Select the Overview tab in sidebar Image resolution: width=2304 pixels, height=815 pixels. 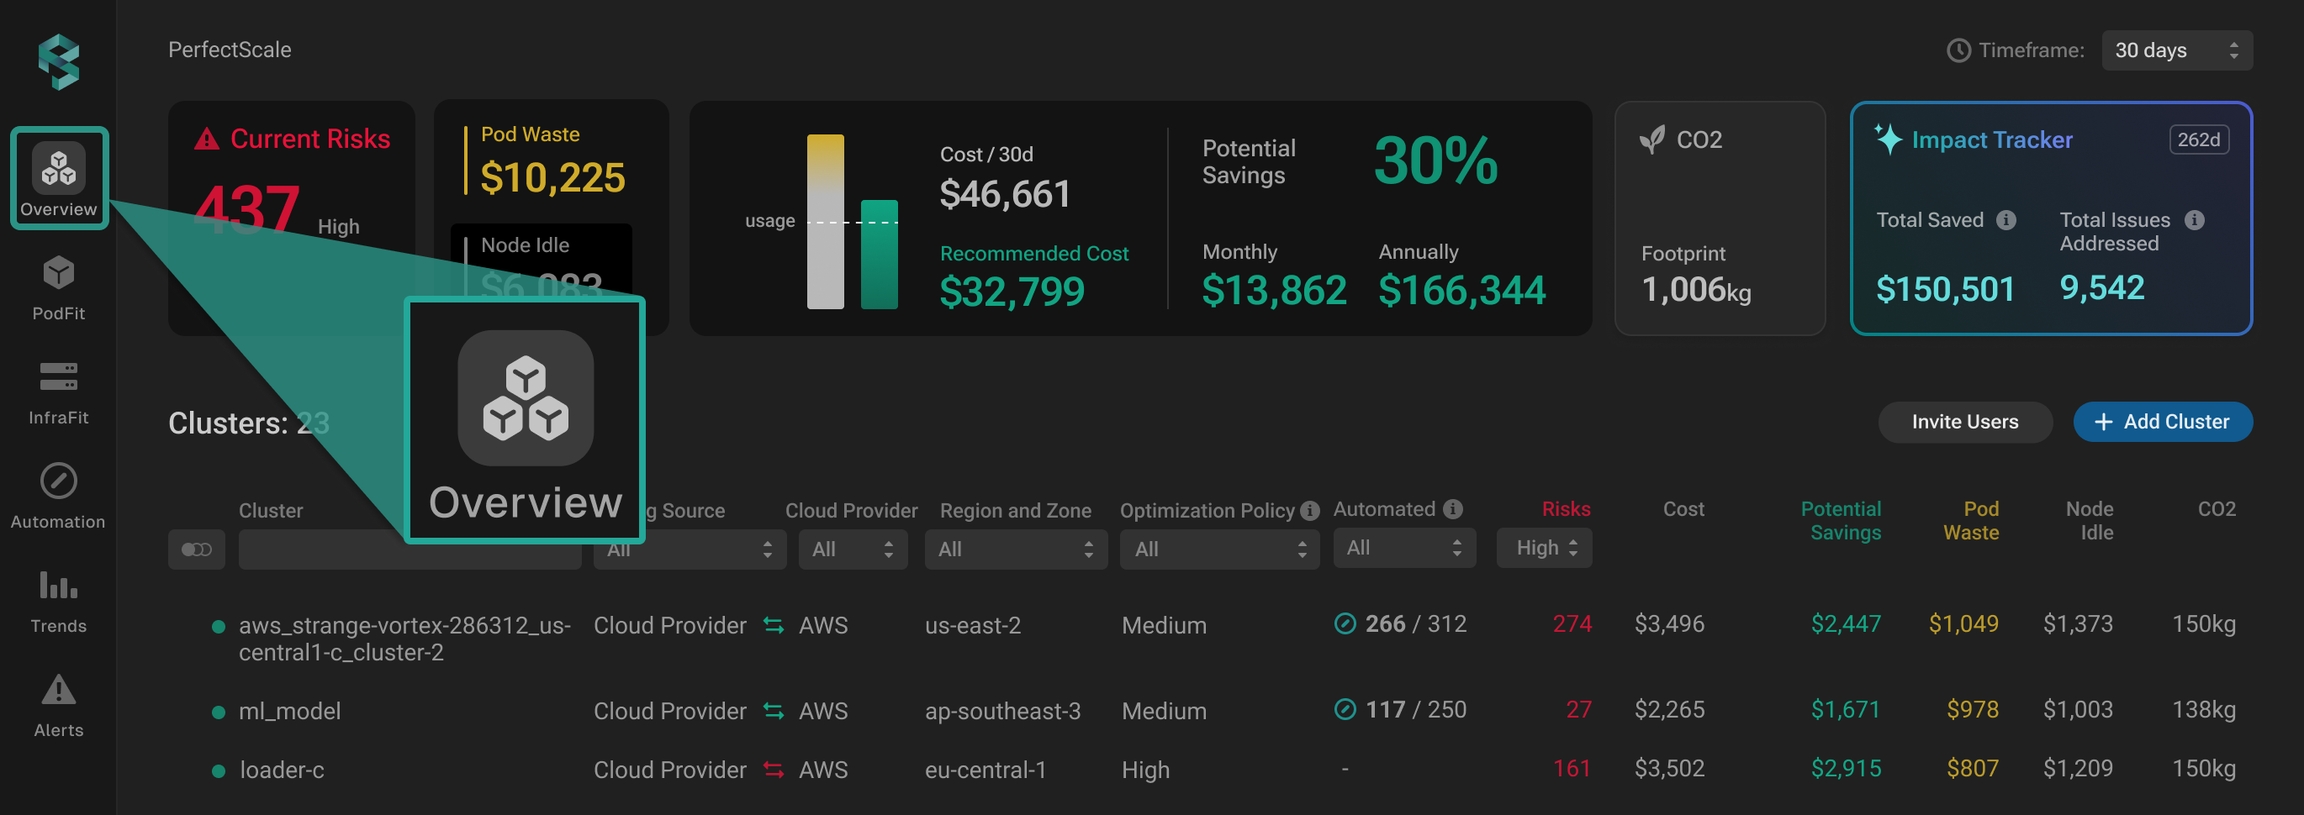pos(59,178)
